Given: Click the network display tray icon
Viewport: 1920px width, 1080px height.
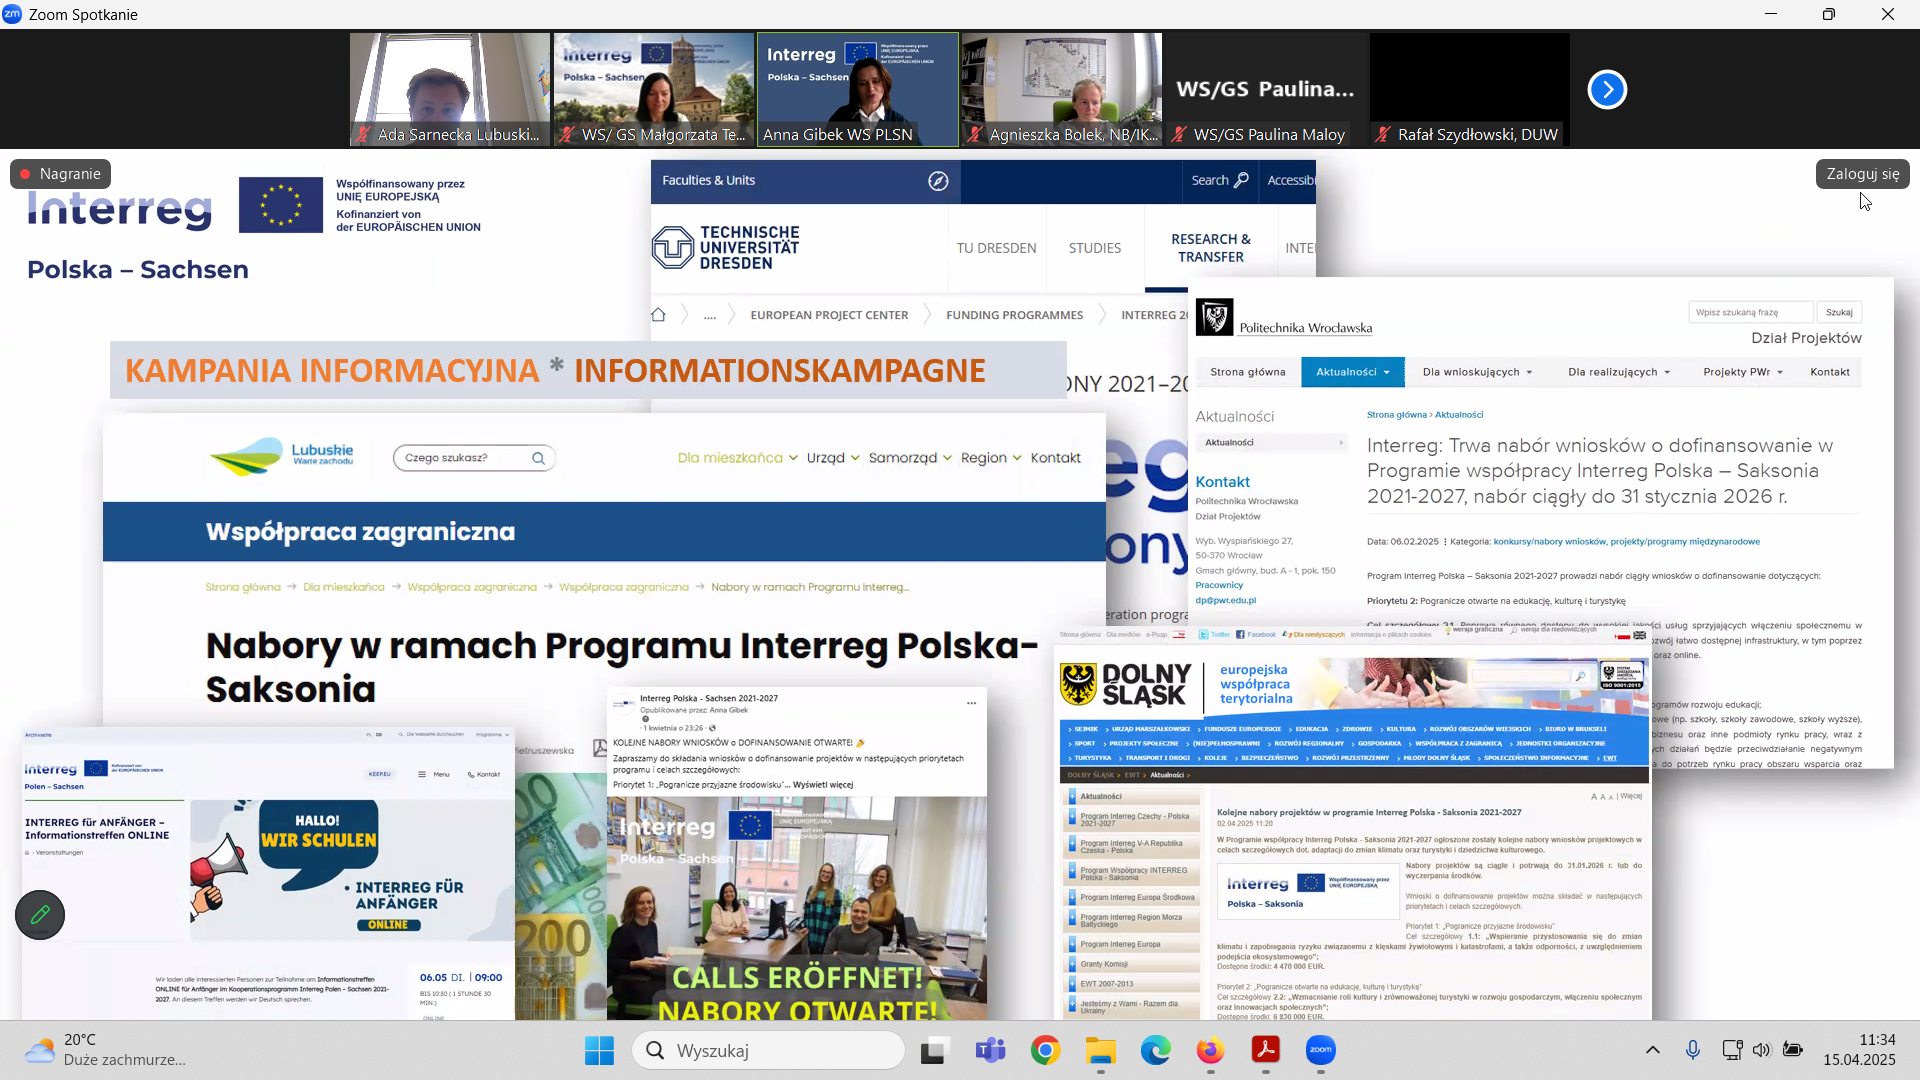Looking at the screenshot, I should tap(1732, 1050).
